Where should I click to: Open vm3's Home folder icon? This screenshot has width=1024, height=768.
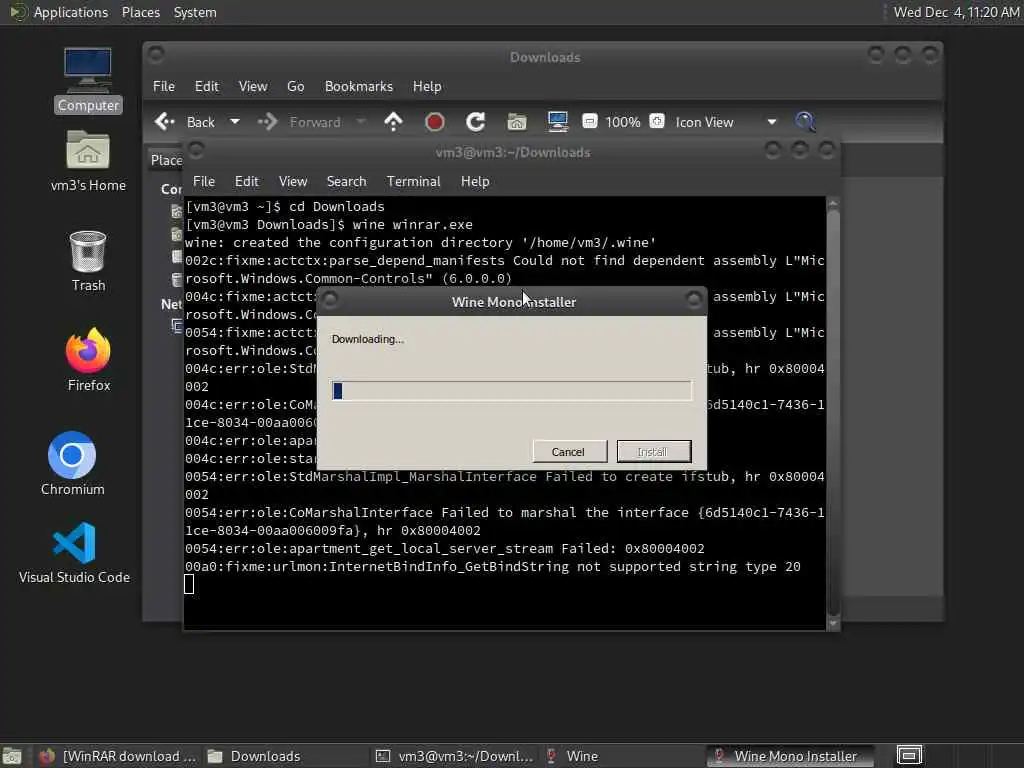[88, 161]
